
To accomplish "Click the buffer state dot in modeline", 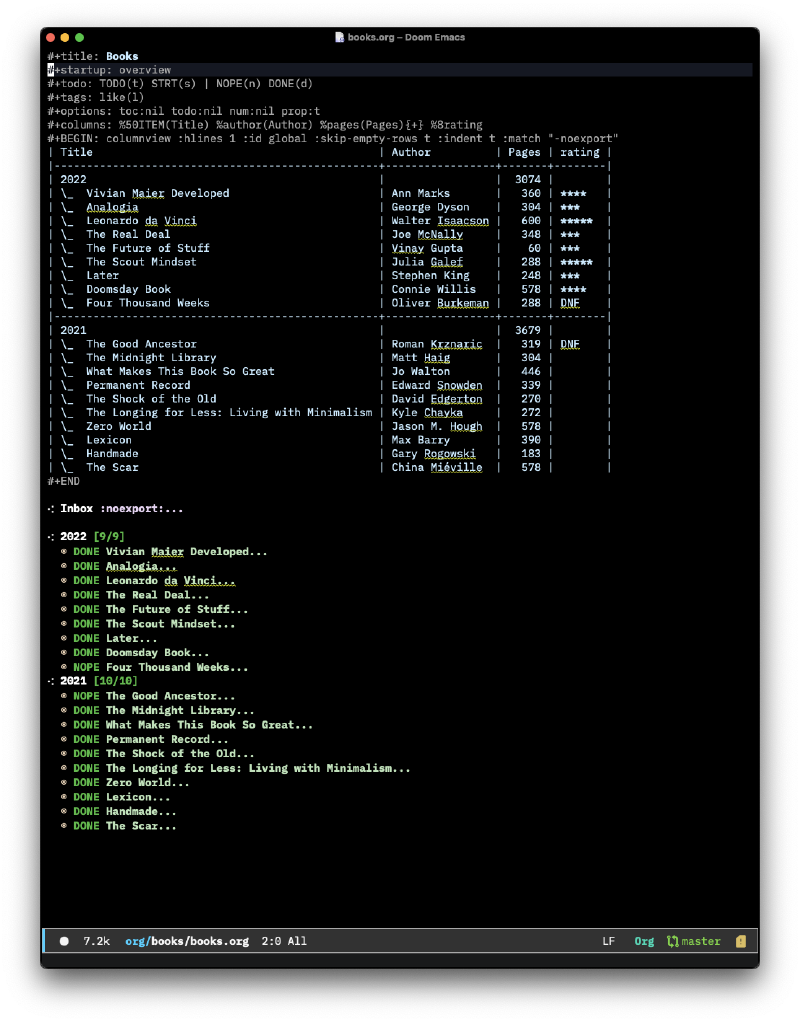I will tap(64, 941).
